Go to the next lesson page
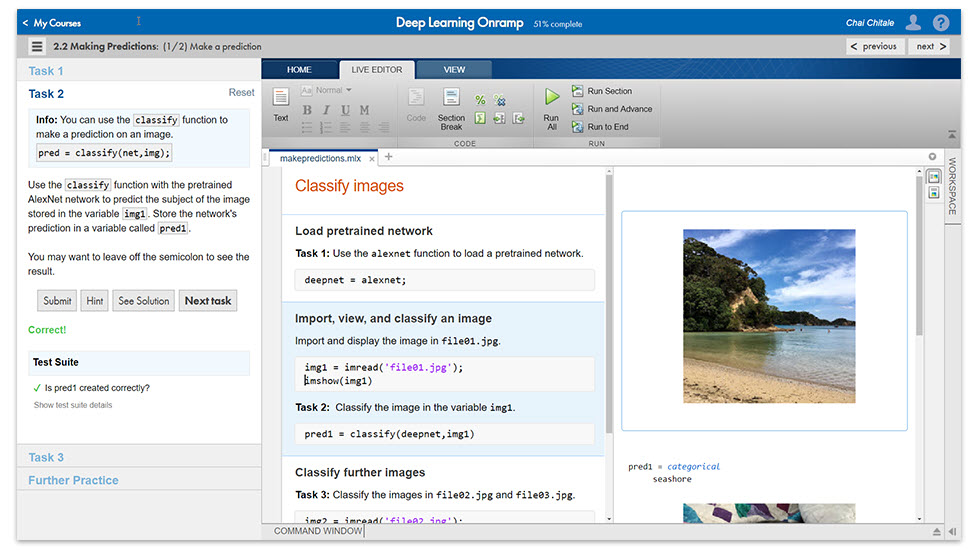 point(930,46)
